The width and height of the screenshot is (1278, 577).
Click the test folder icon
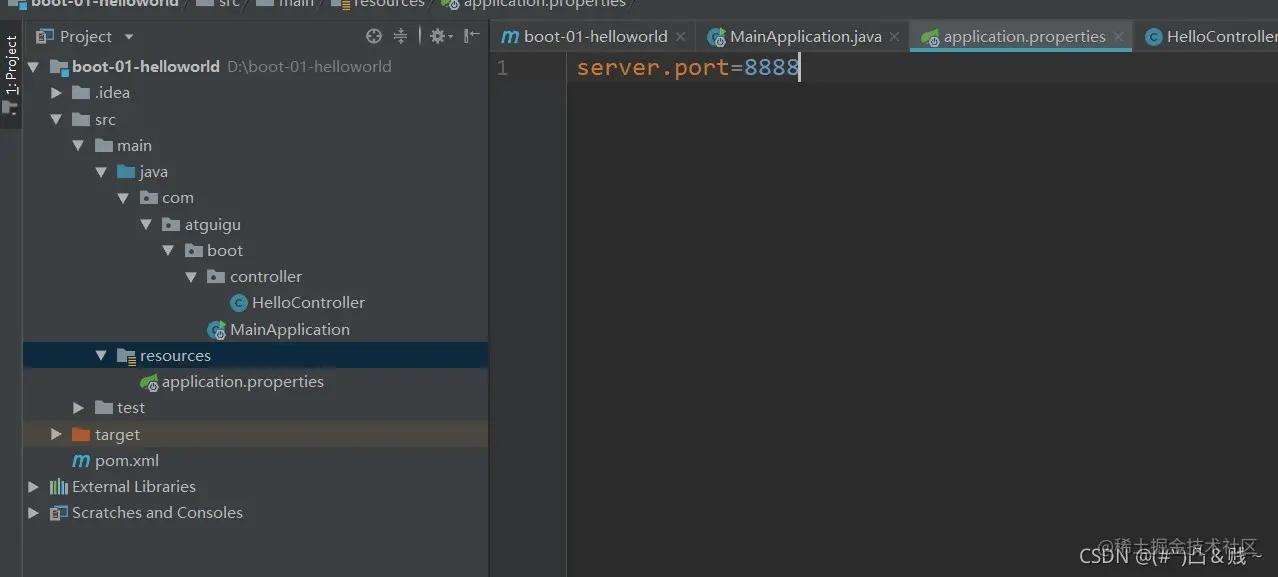[104, 408]
